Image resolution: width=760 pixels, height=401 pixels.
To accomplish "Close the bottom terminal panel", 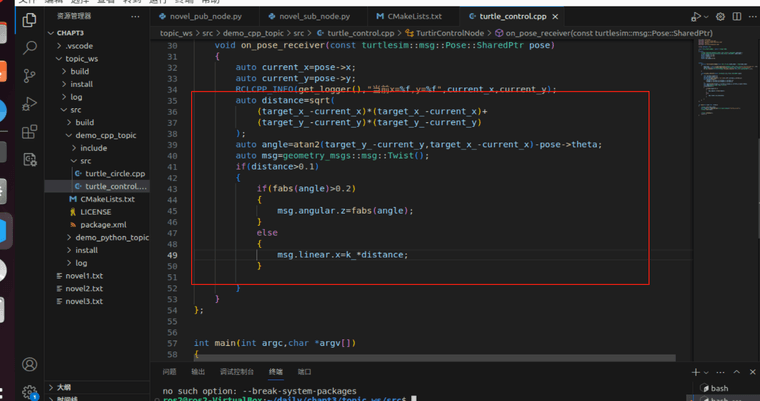I will (752, 372).
